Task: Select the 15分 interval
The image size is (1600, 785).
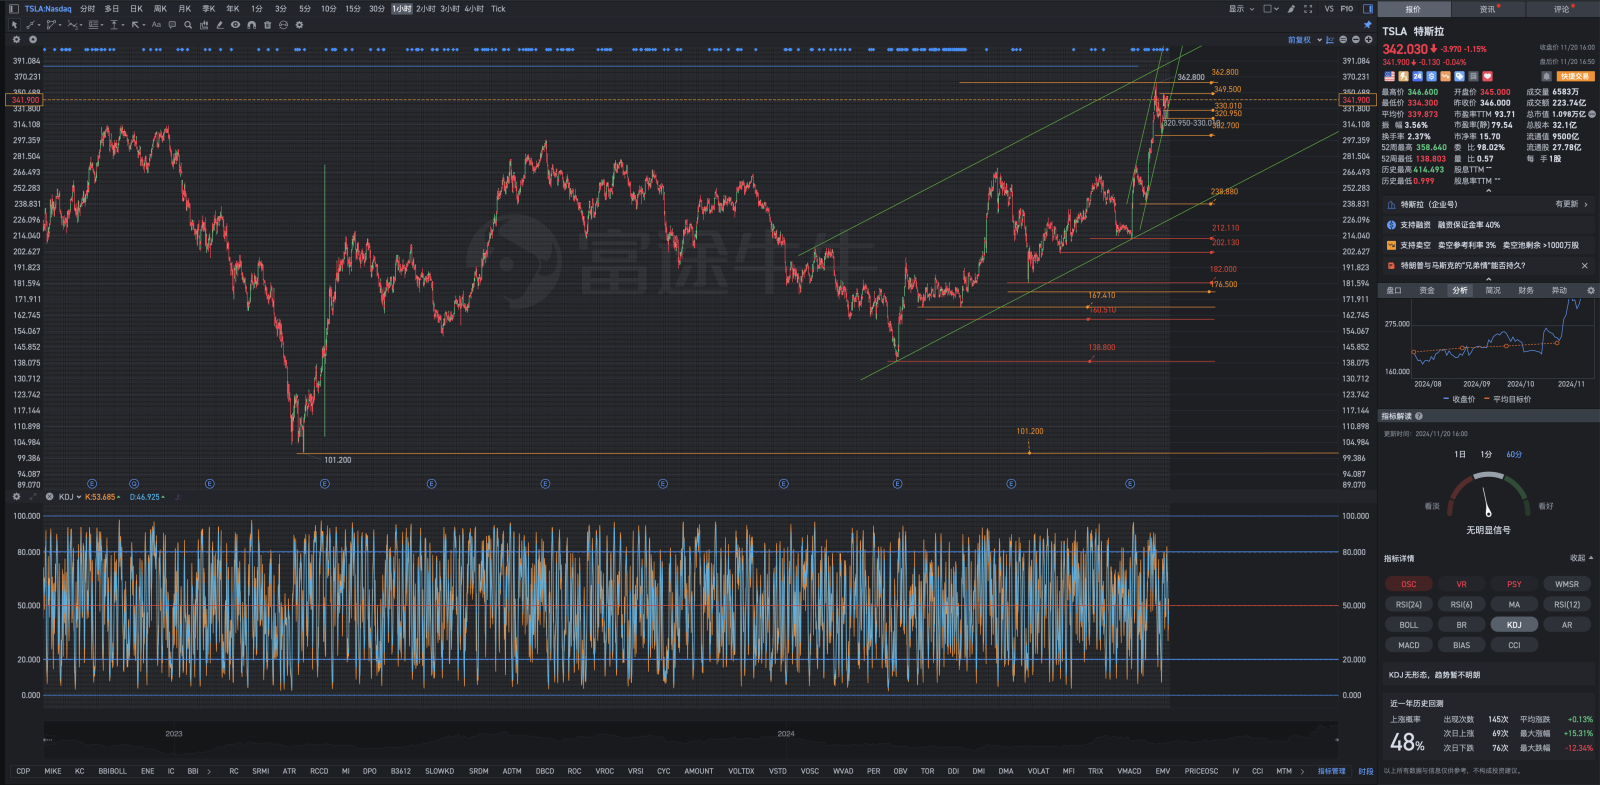Action: (353, 9)
